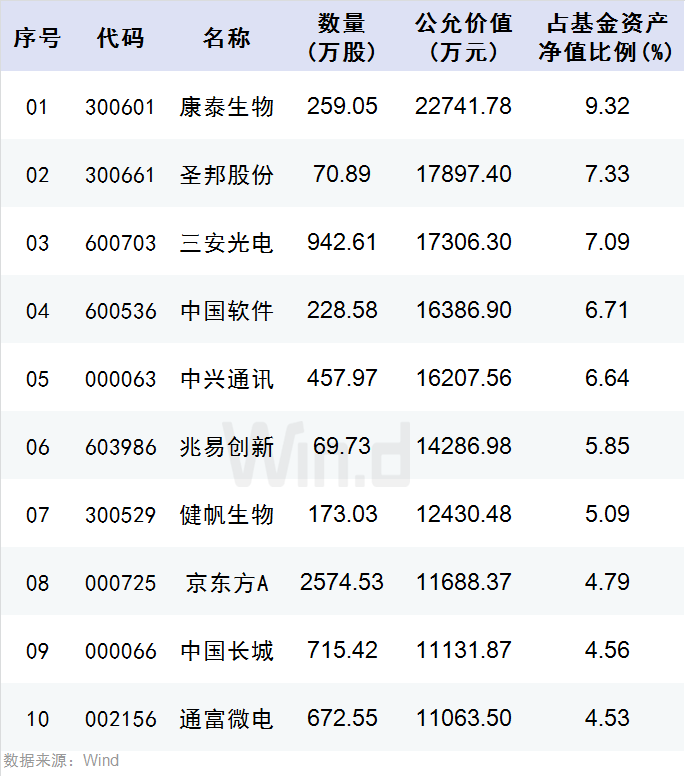Select the name 圣邦股份
Image resolution: width=685 pixels, height=776 pixels.
[227, 175]
